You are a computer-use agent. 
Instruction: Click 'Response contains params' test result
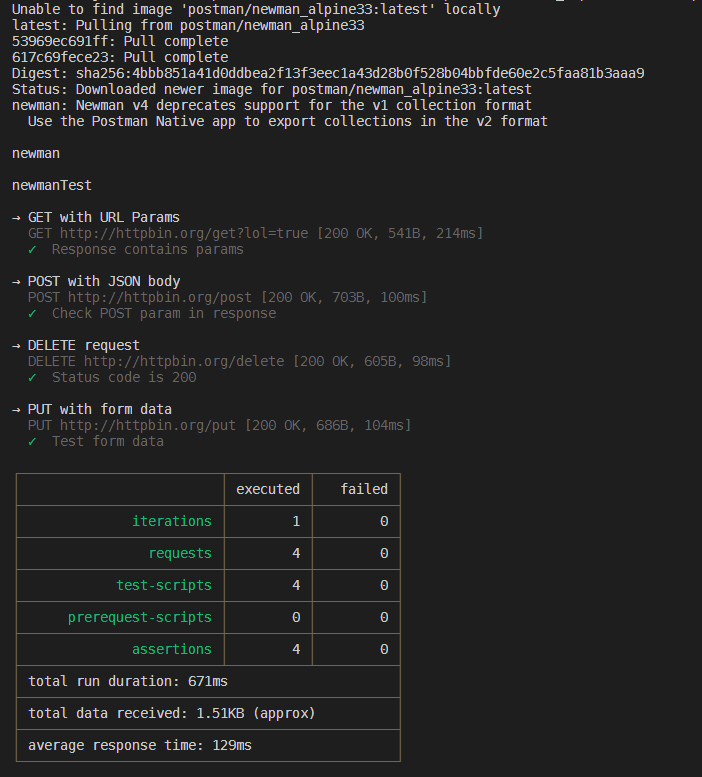(148, 249)
